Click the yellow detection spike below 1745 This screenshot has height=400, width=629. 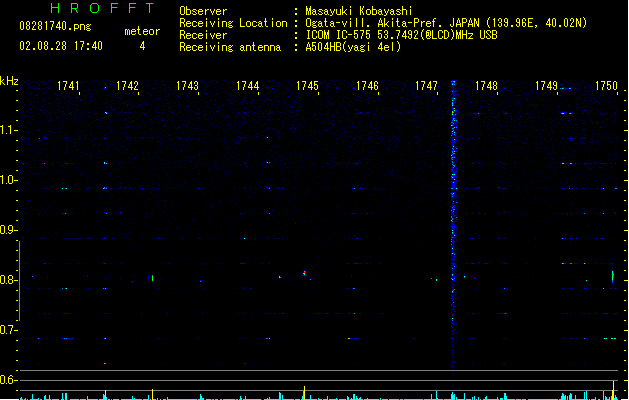[304, 393]
